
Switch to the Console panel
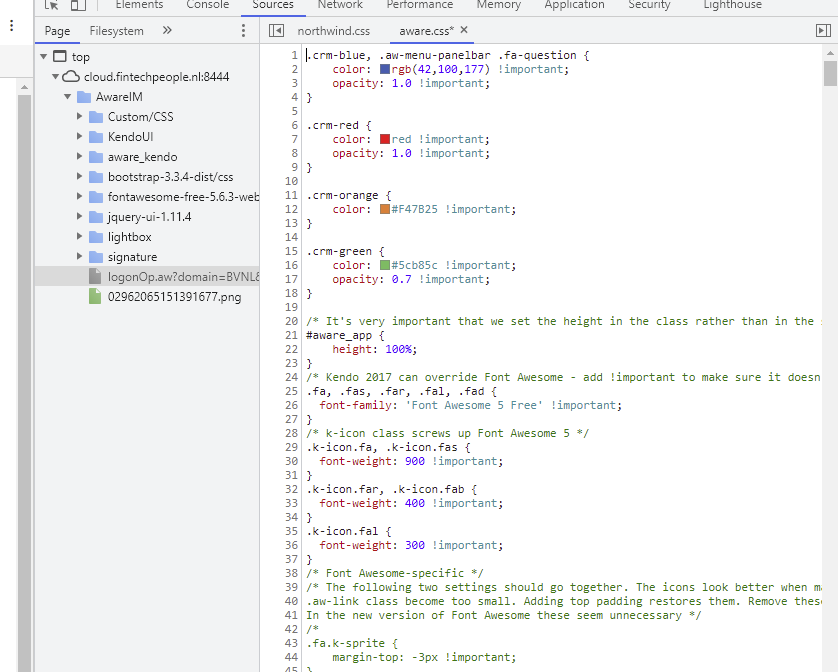point(207,5)
